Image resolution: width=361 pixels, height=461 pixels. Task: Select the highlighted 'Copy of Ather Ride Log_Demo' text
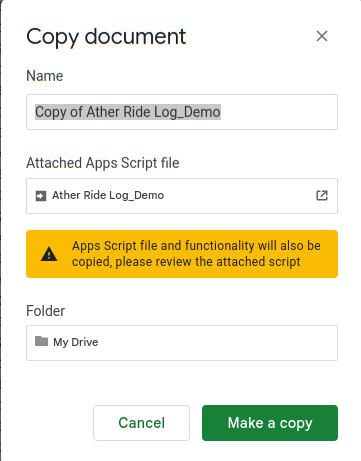click(x=128, y=112)
